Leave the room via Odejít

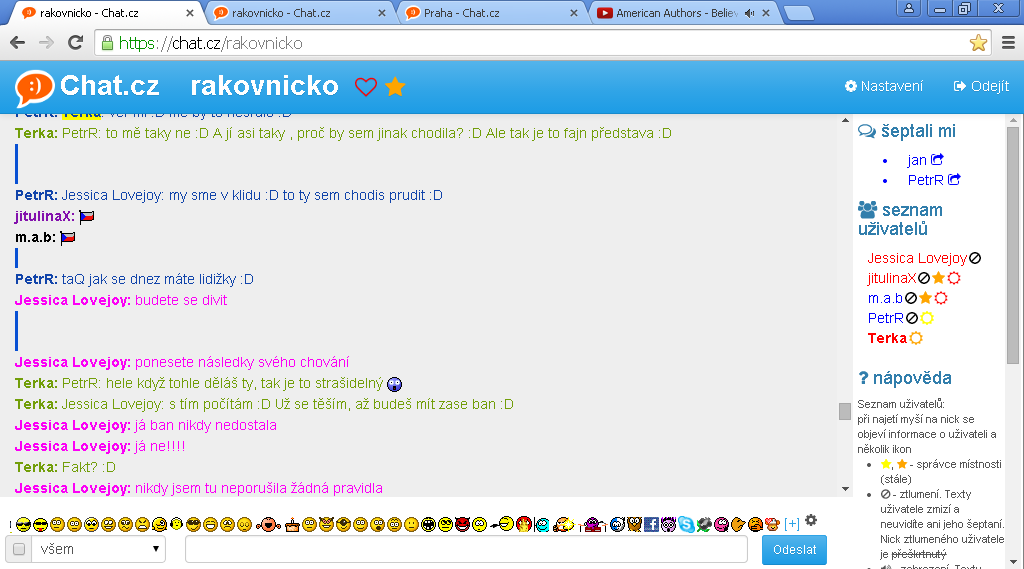pyautogui.click(x=981, y=86)
